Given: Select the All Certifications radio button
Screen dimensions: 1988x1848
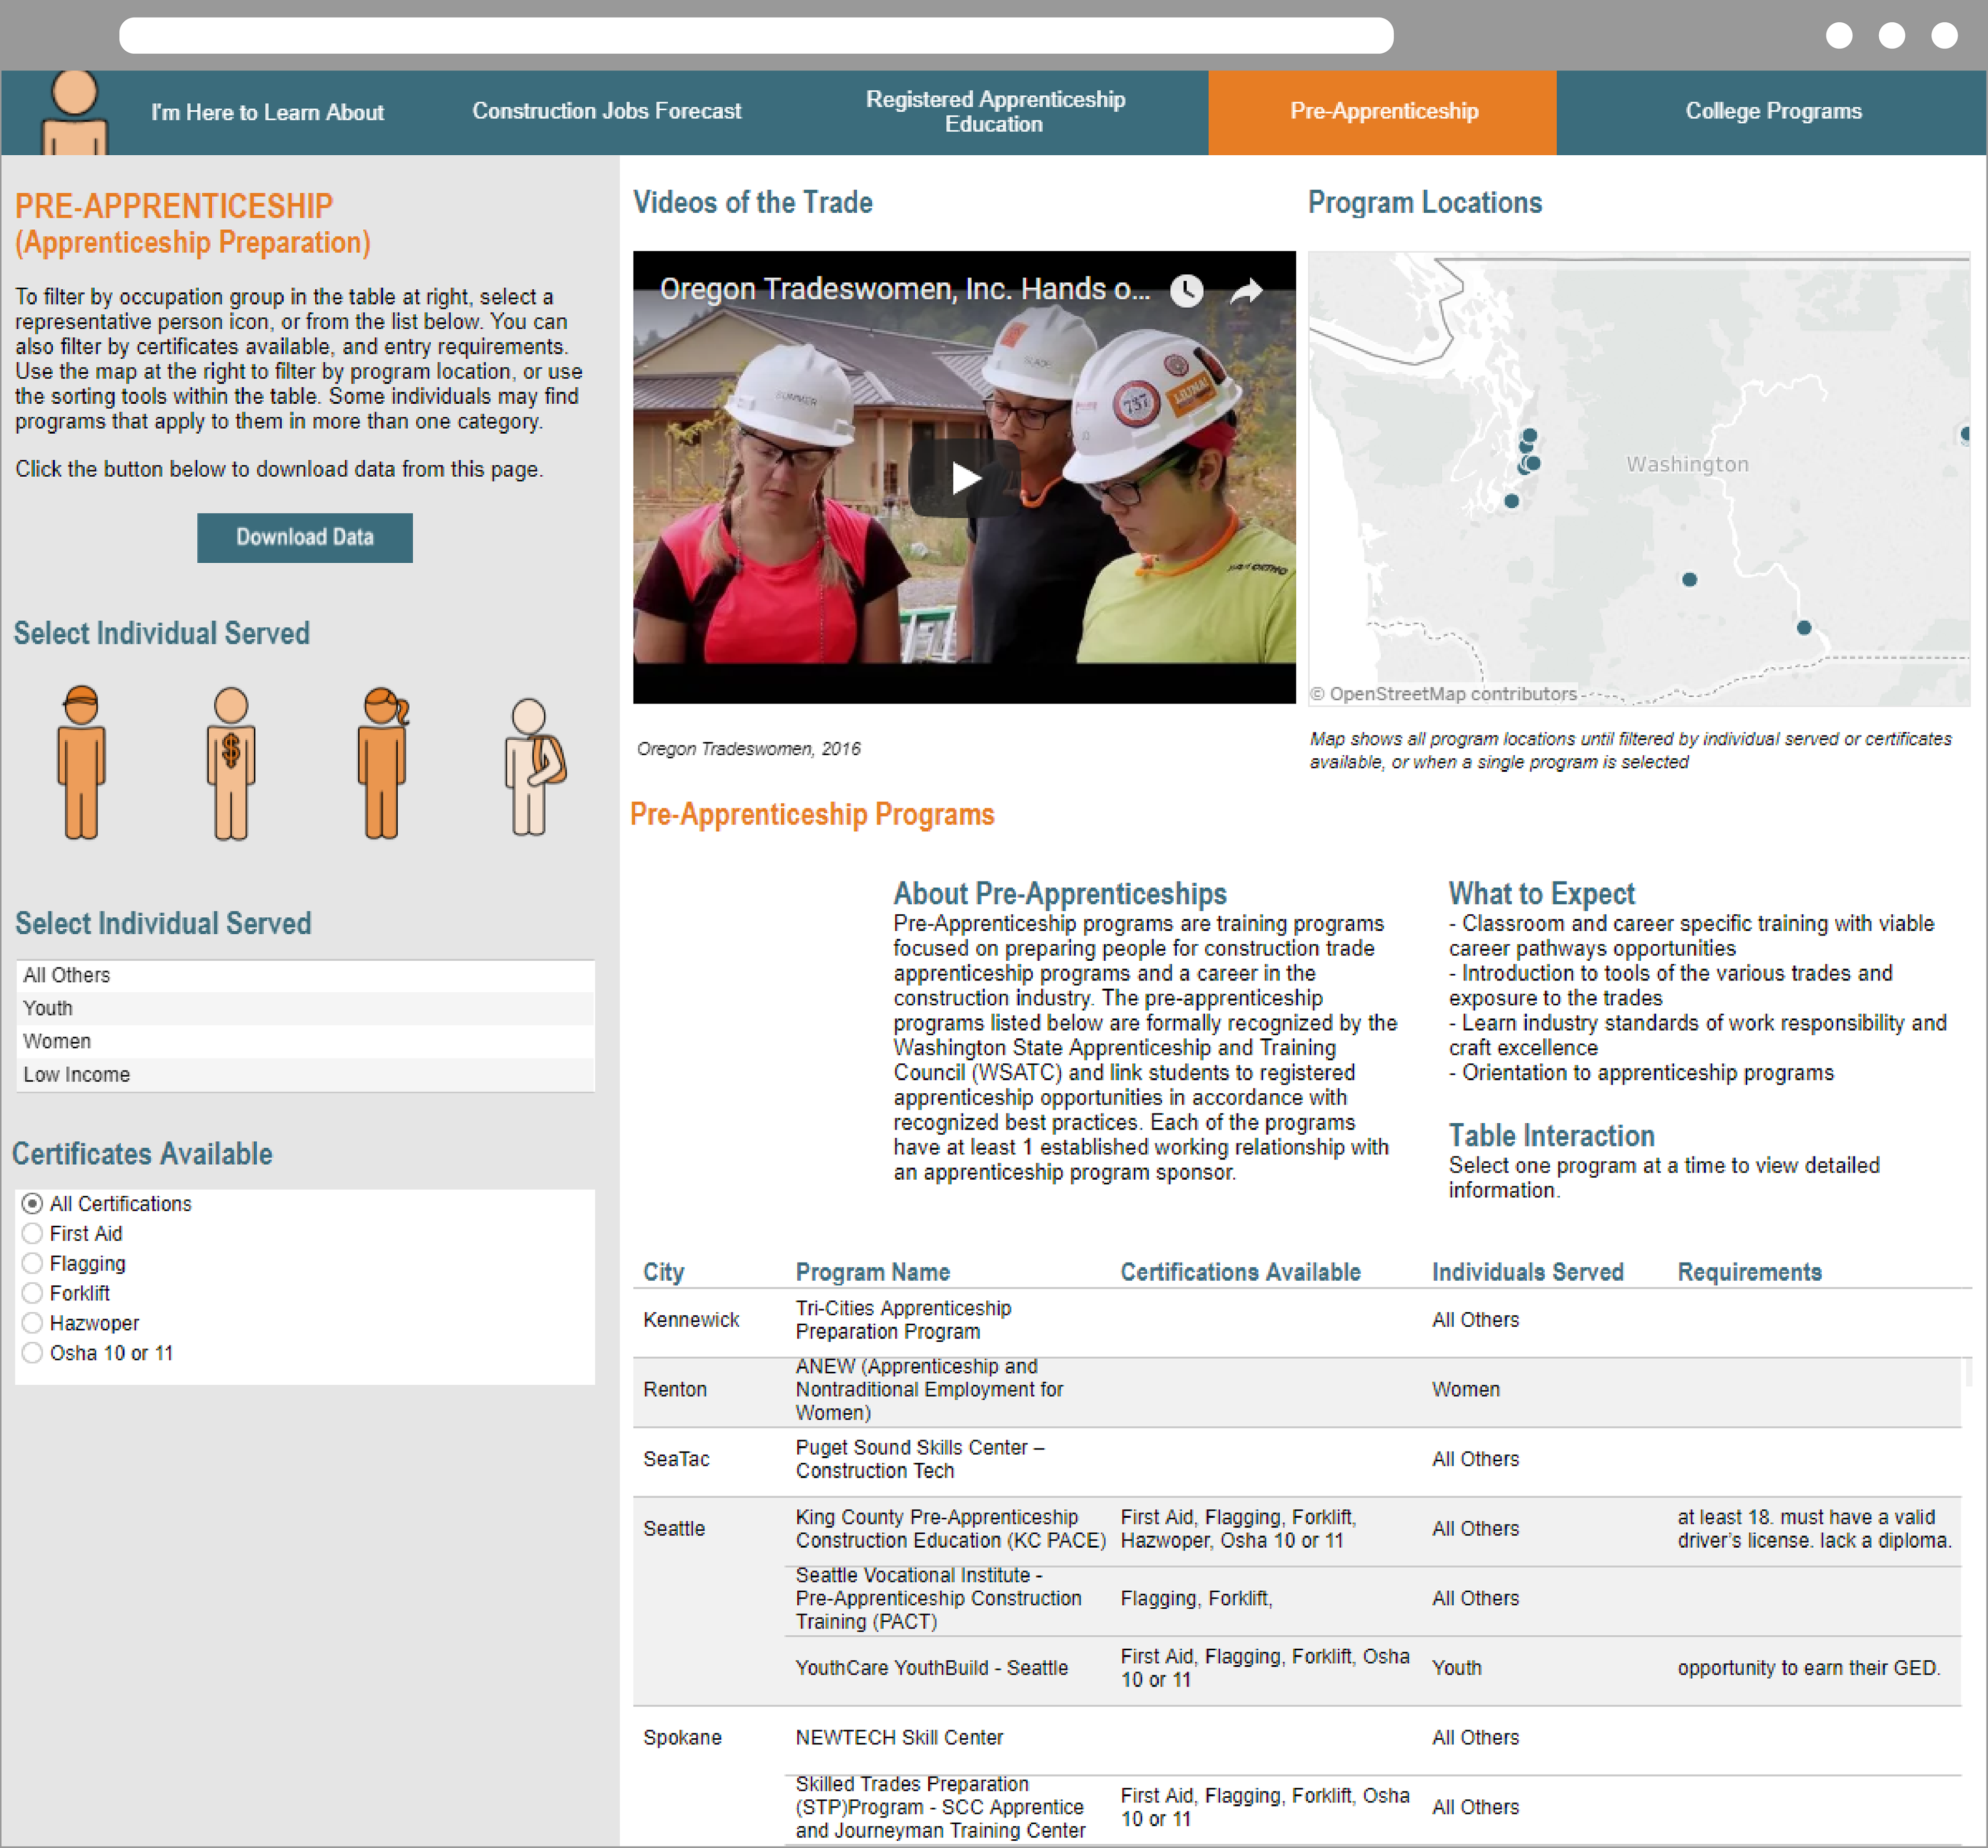Looking at the screenshot, I should coord(32,1204).
